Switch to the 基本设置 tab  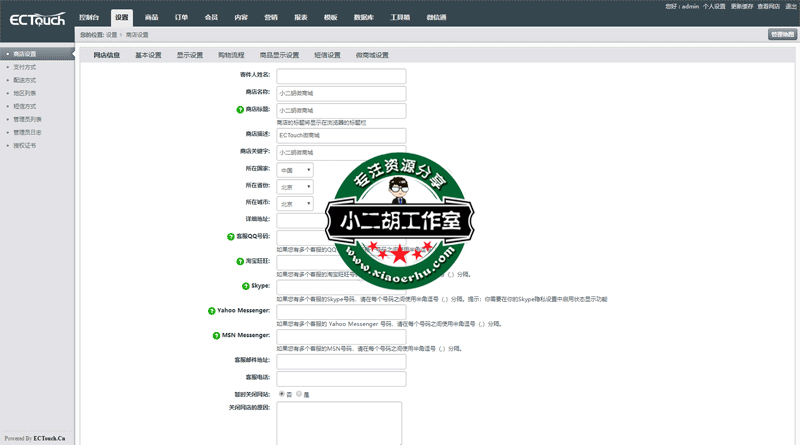pos(148,55)
